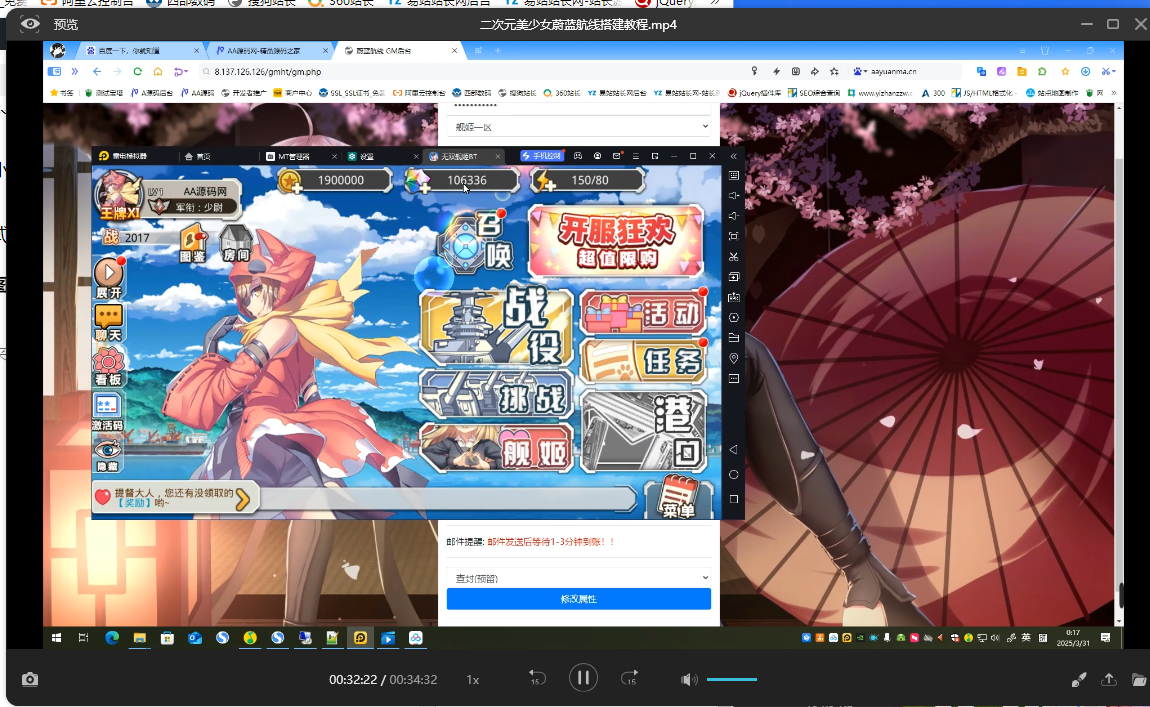Open the 活动 events button
1150x707 pixels.
(x=643, y=314)
